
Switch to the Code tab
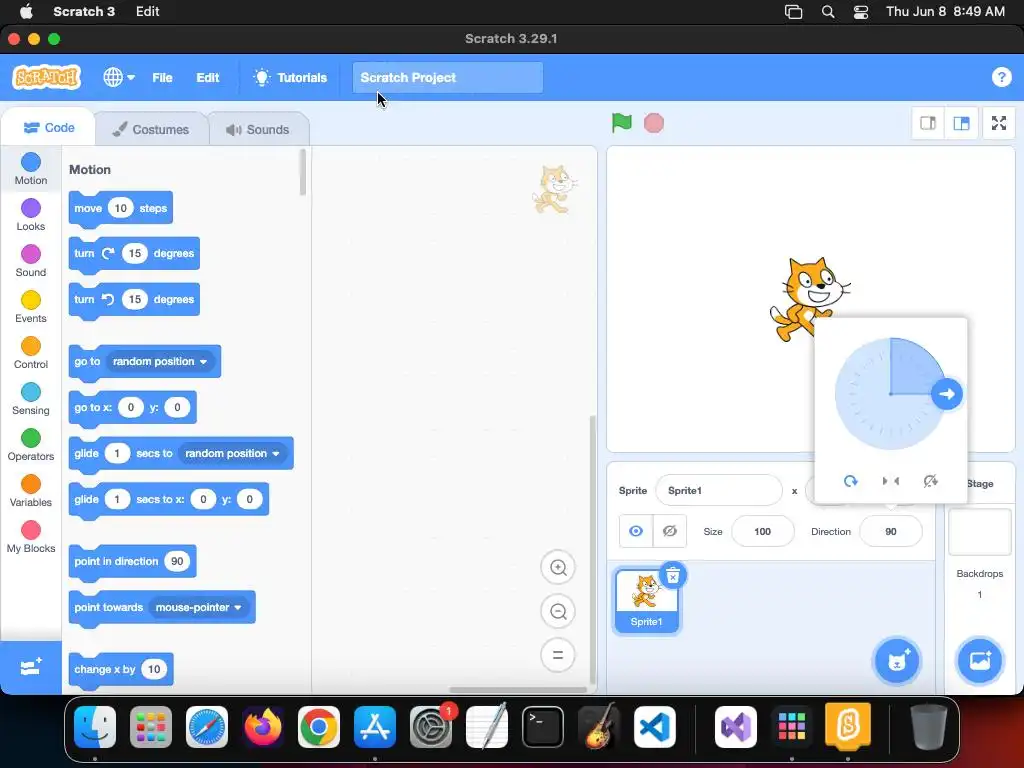(x=49, y=127)
